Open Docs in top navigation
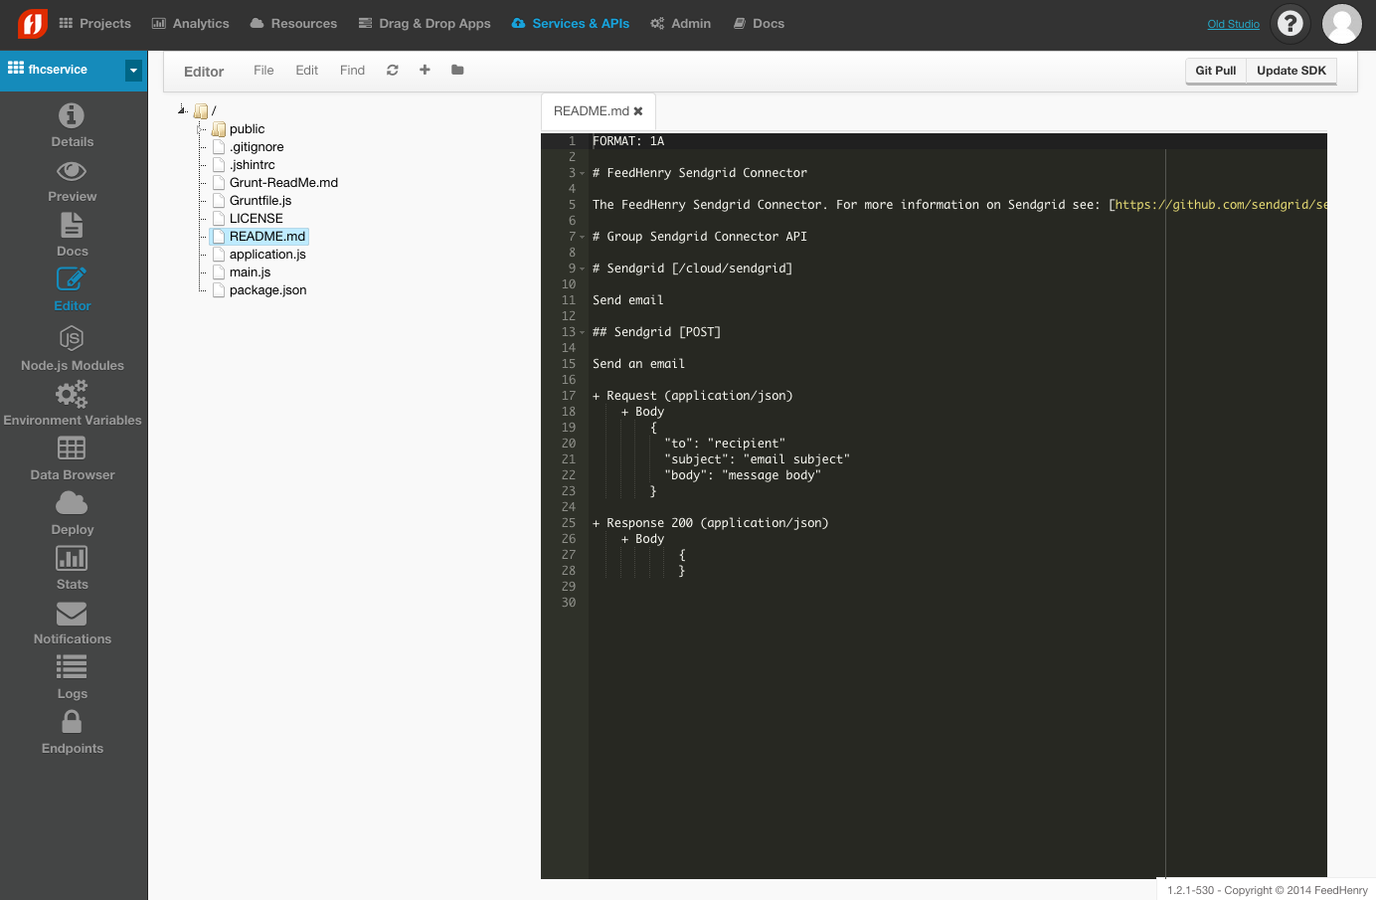The height and width of the screenshot is (900, 1376). (758, 23)
